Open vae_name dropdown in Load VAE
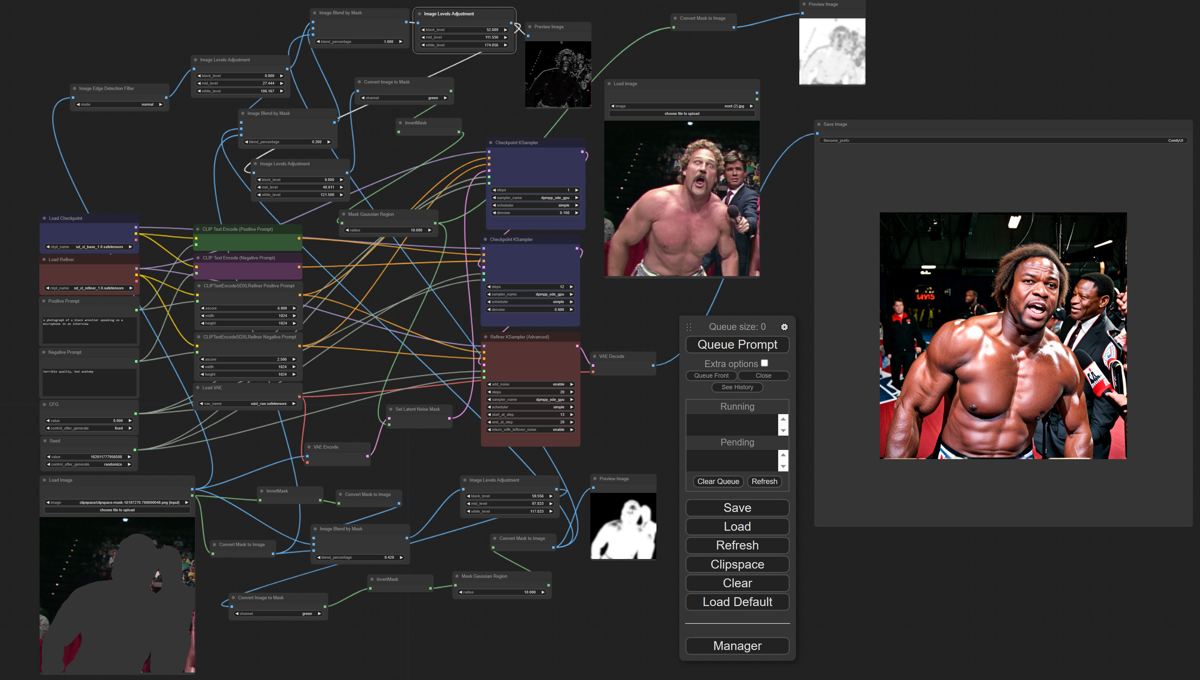 coord(248,404)
